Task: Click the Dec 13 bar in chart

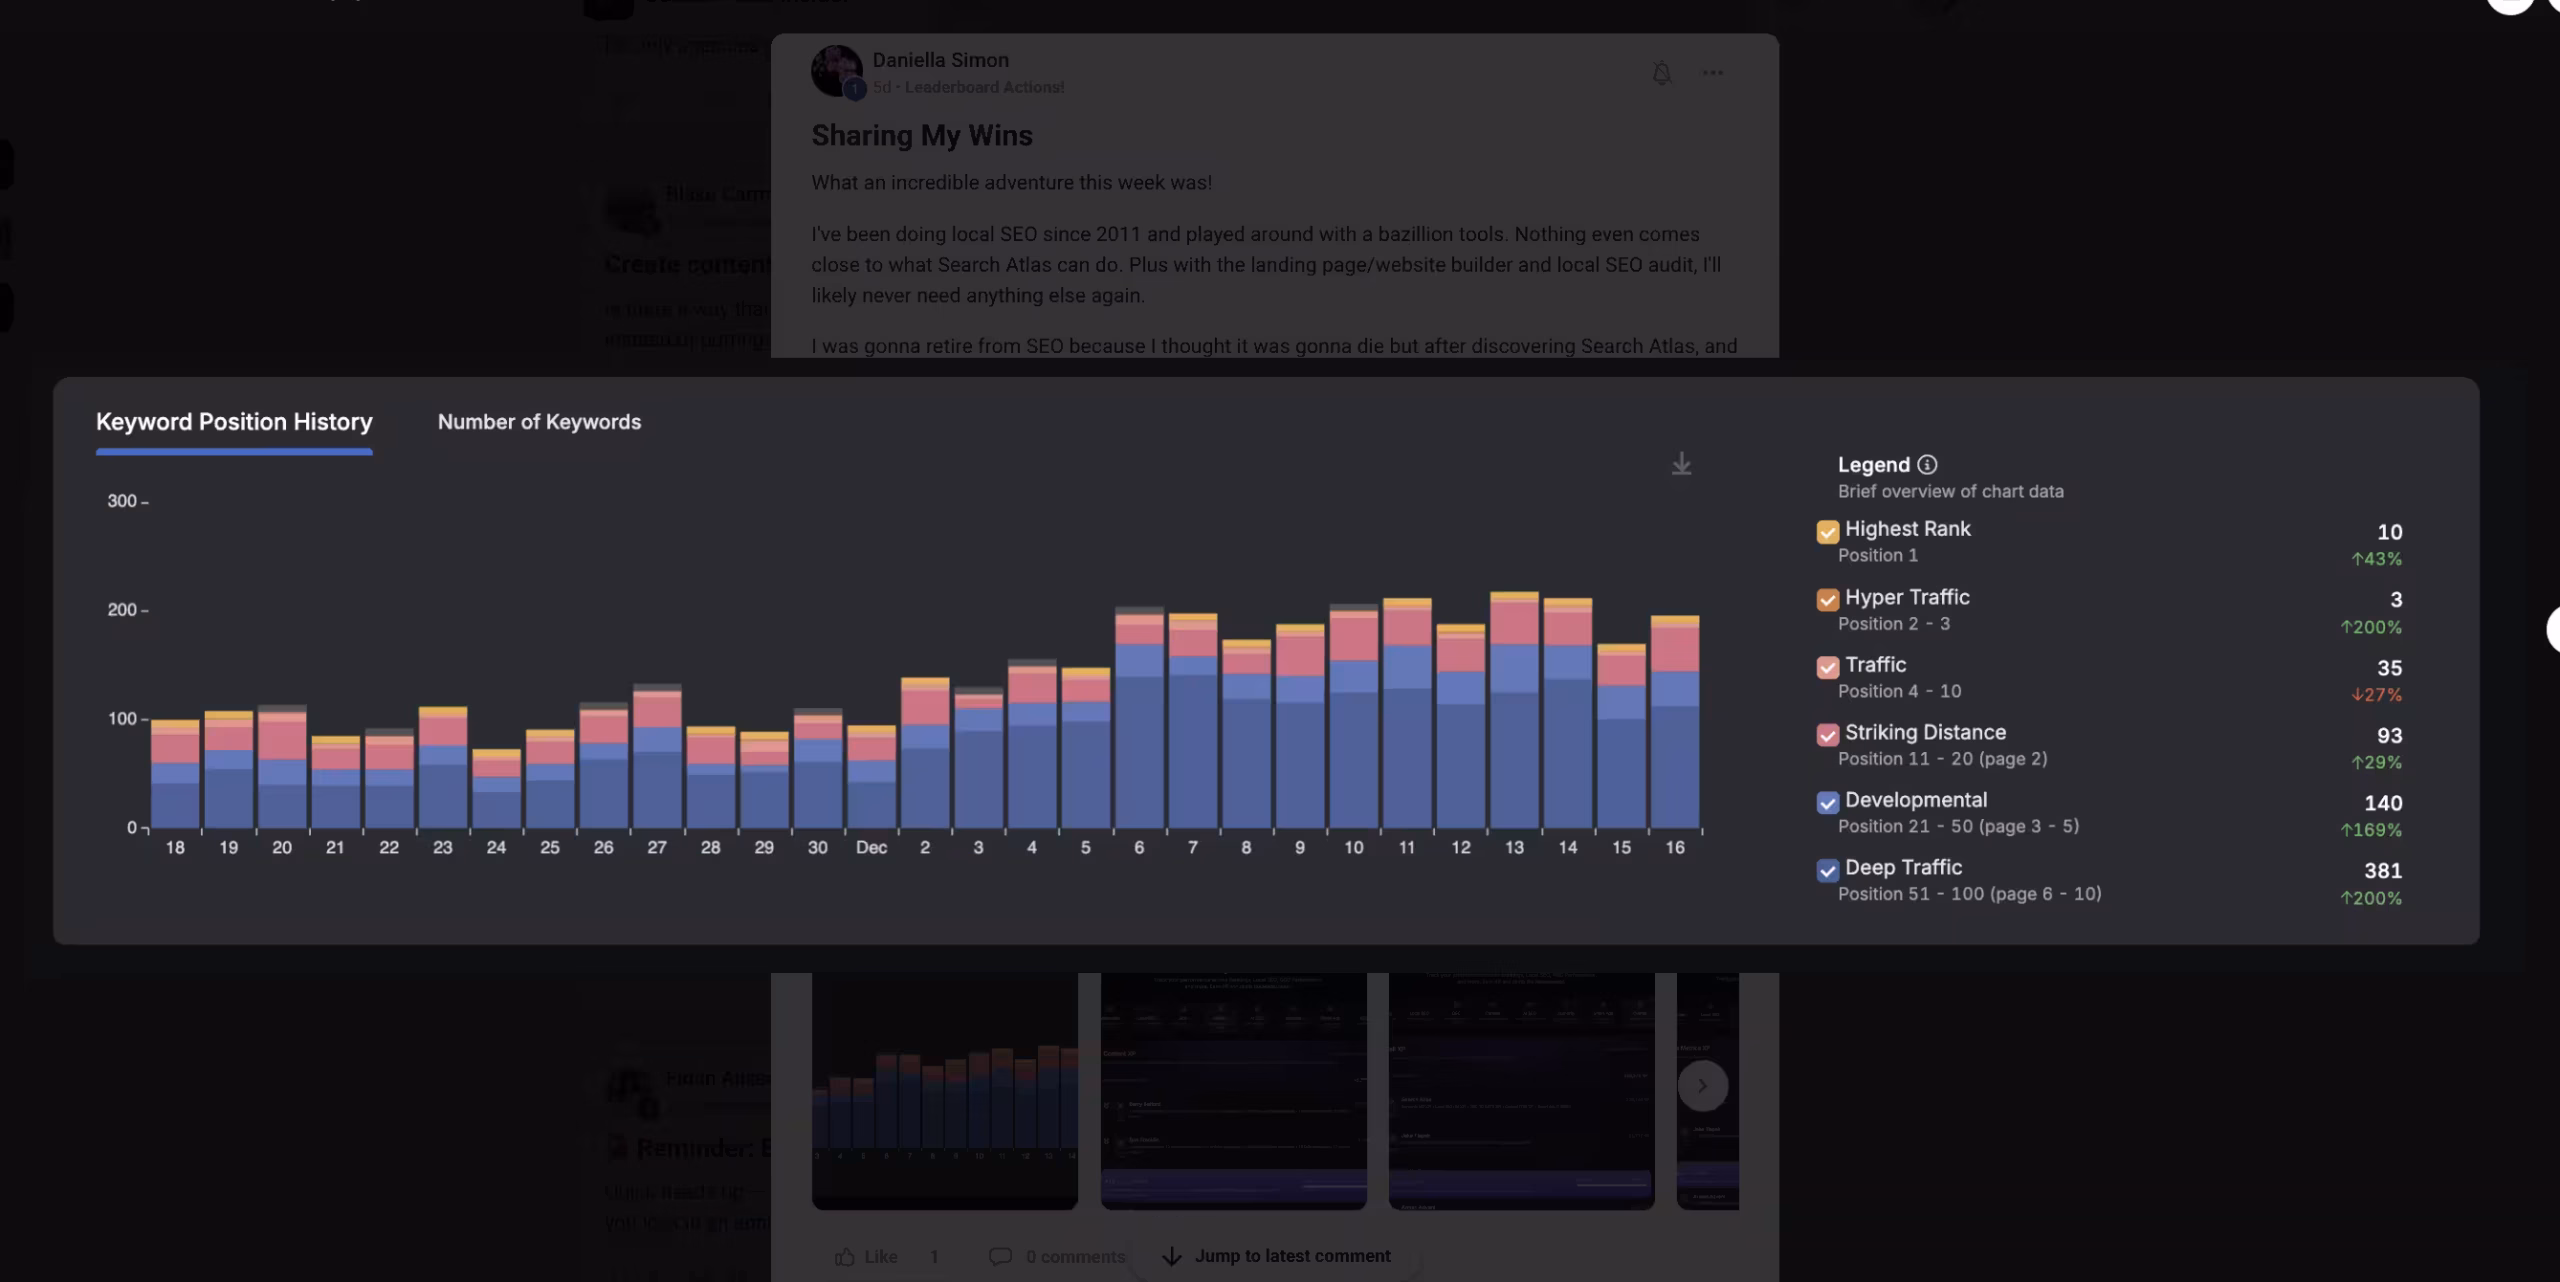Action: pyautogui.click(x=1514, y=710)
